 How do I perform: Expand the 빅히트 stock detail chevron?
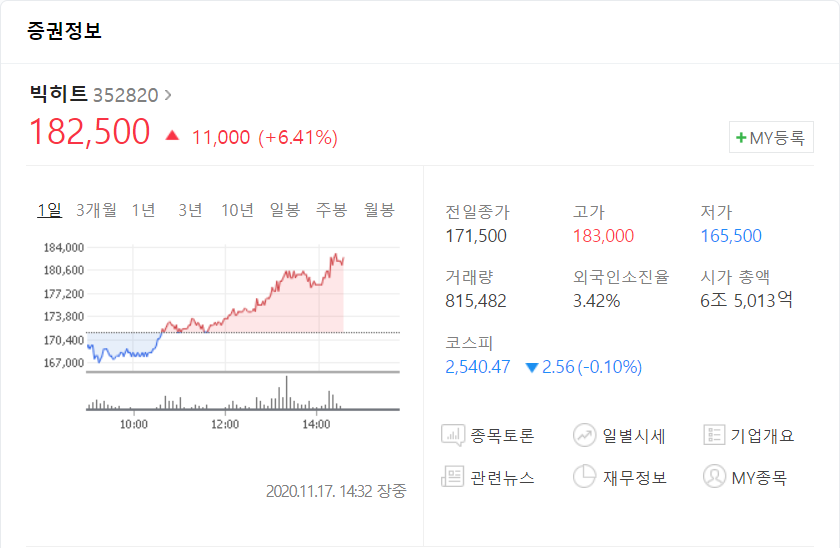pos(168,95)
